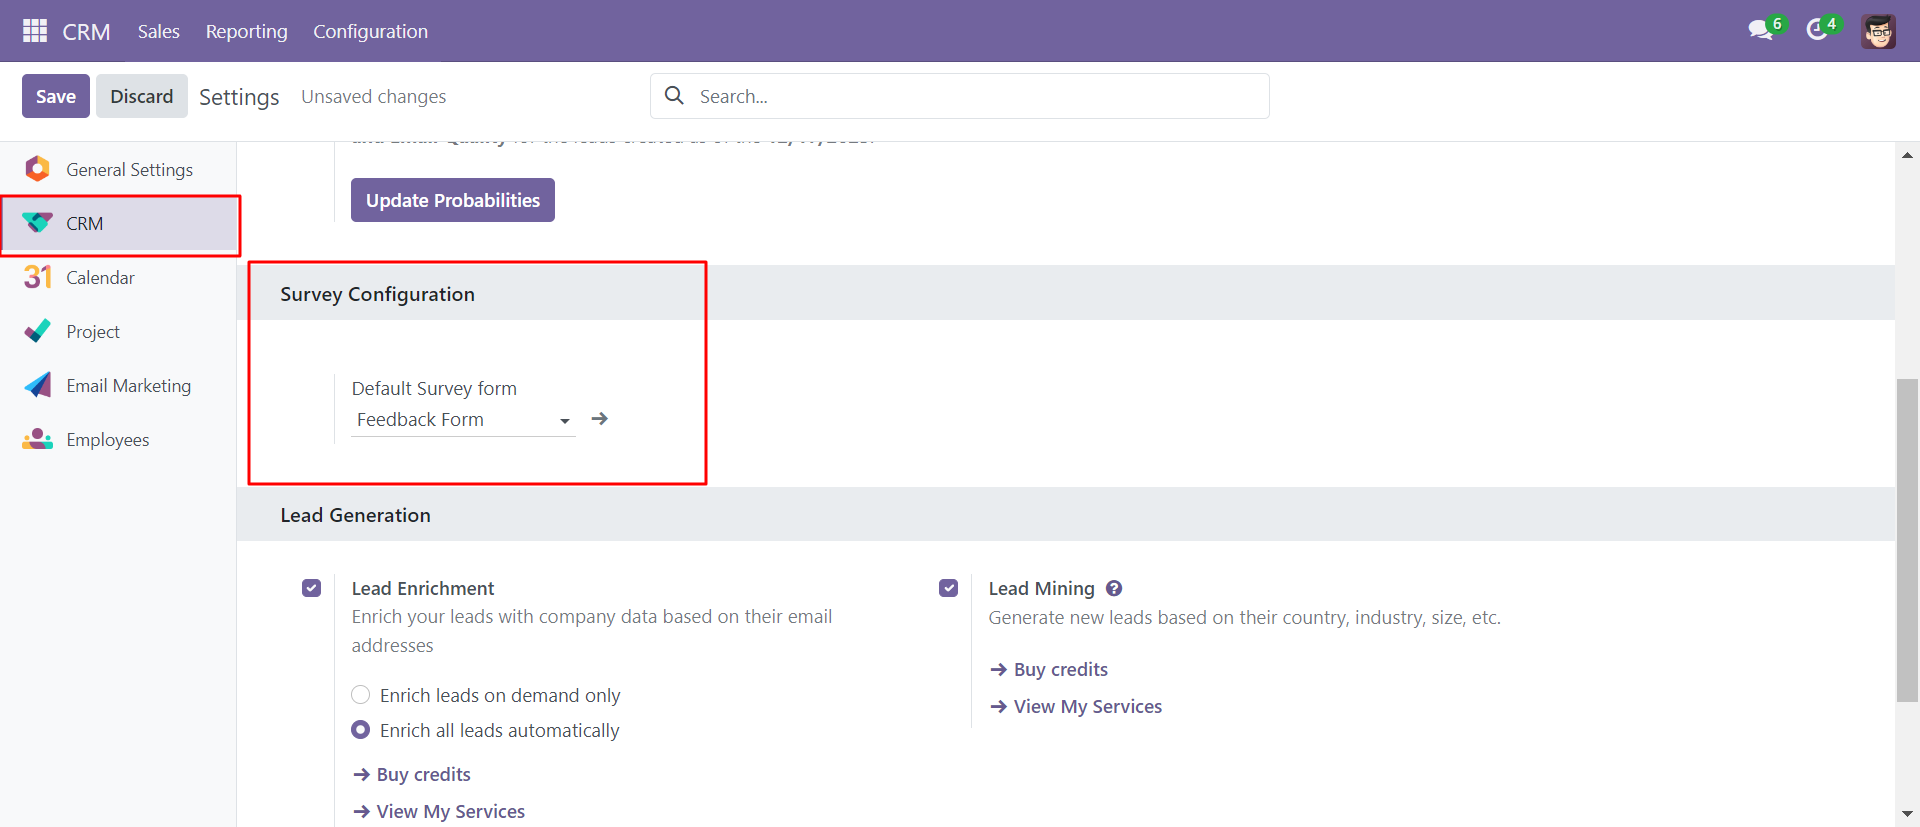The width and height of the screenshot is (1920, 827).
Task: Switch to Calendar settings tab
Action: (118, 277)
